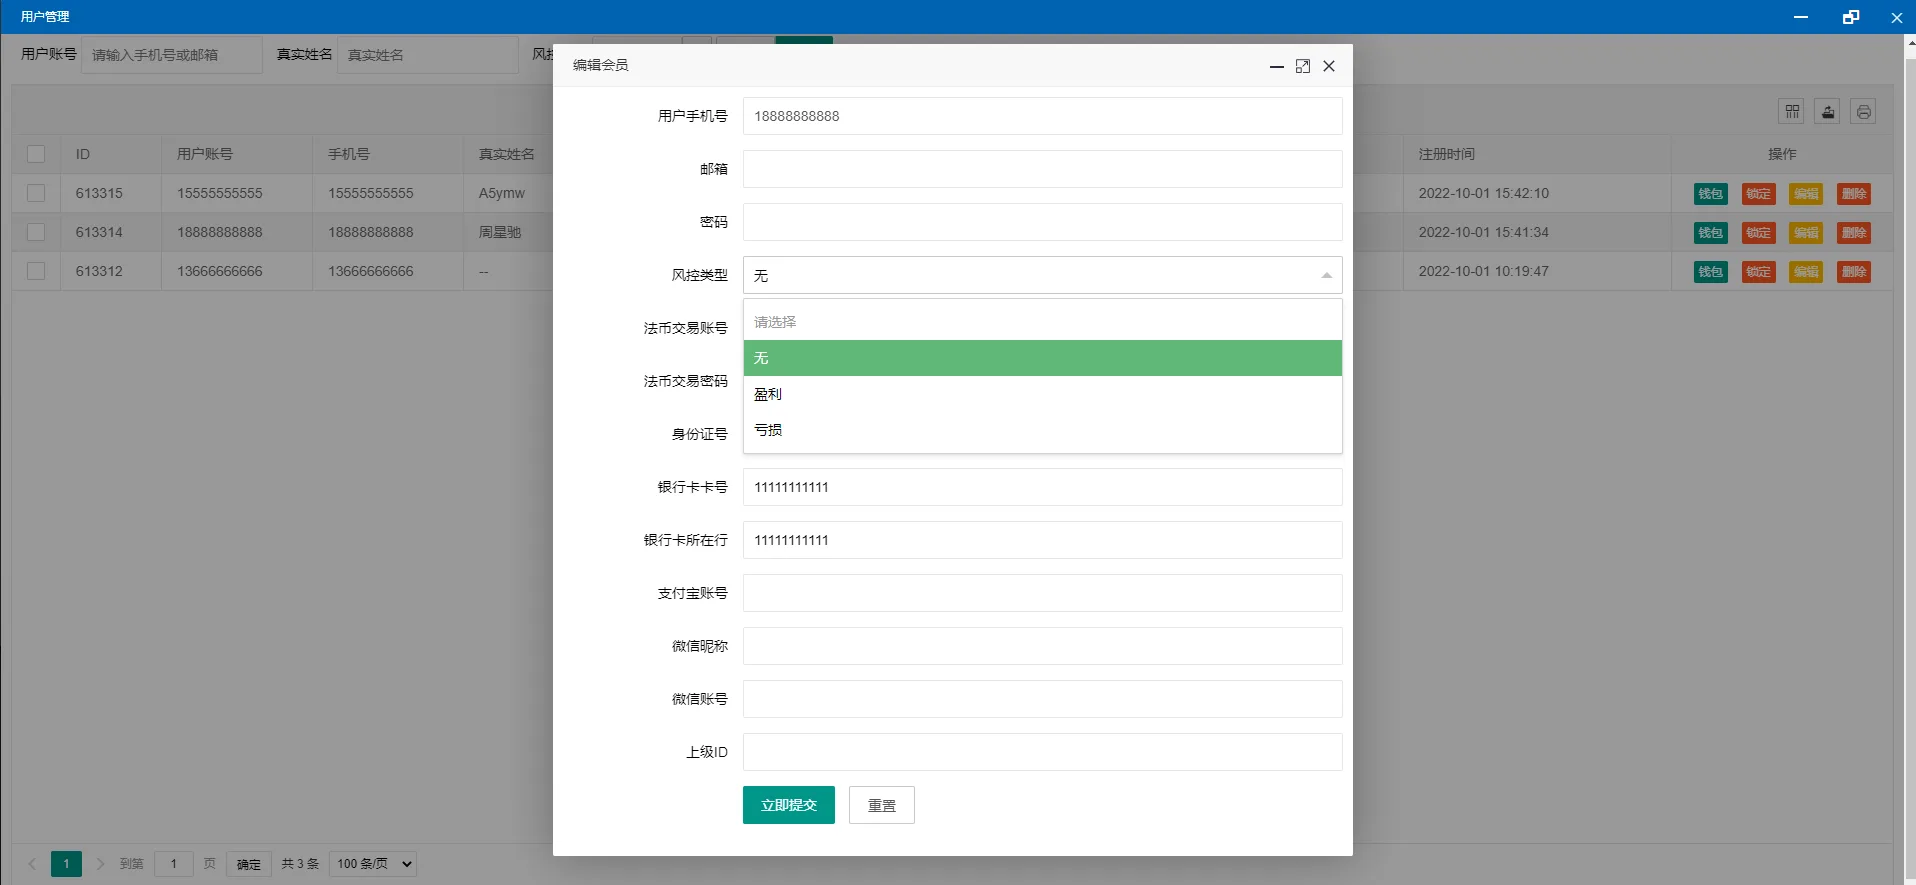1916x885 pixels.
Task: Select page 1 in pagination
Action: pyautogui.click(x=66, y=864)
